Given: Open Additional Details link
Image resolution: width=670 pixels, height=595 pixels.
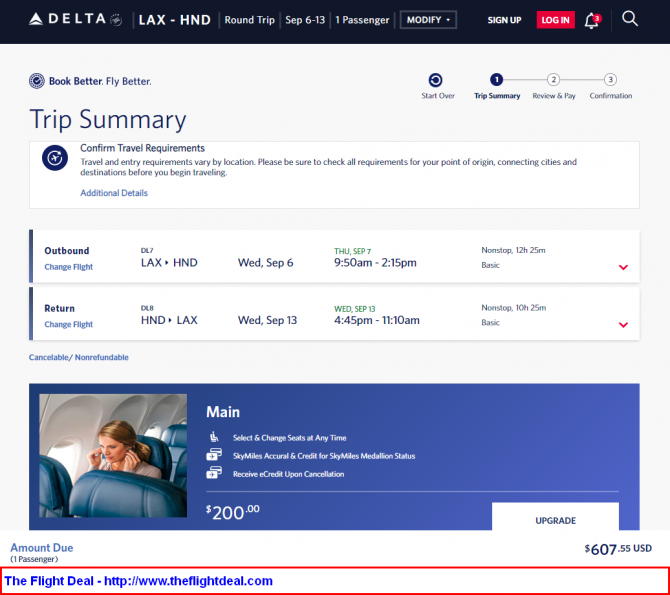Looking at the screenshot, I should 113,193.
